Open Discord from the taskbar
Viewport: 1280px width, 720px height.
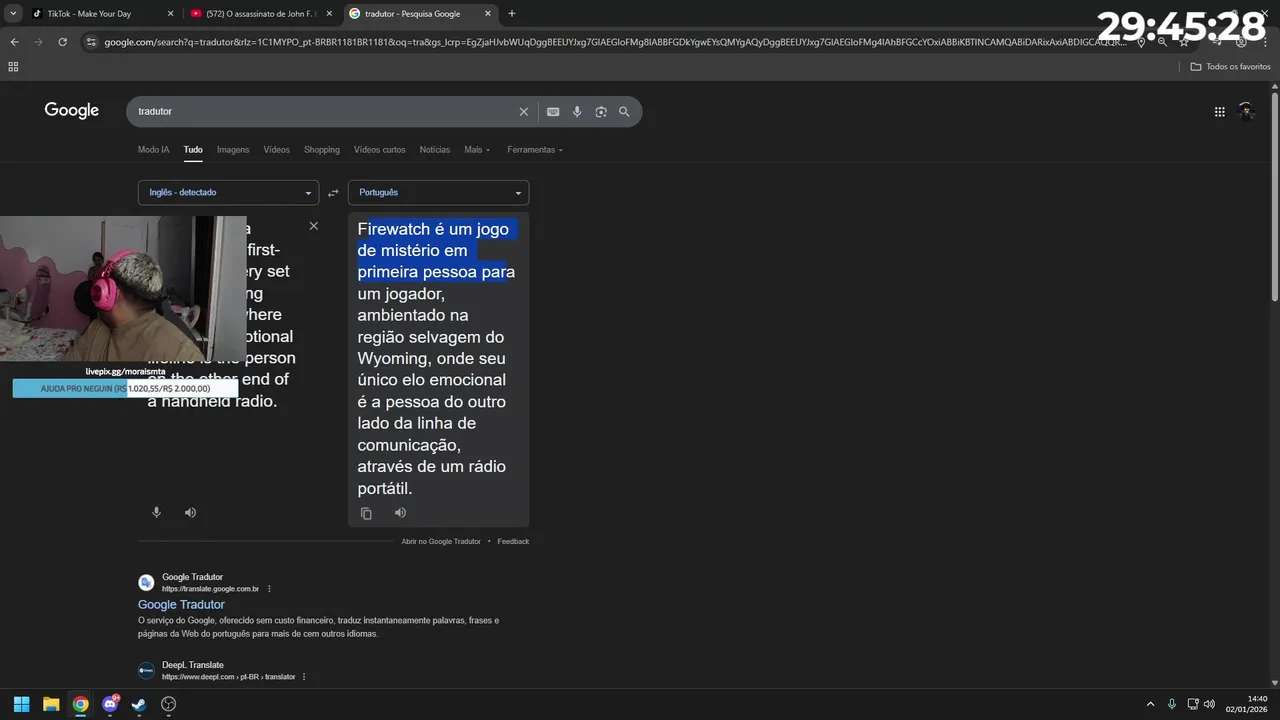110,704
